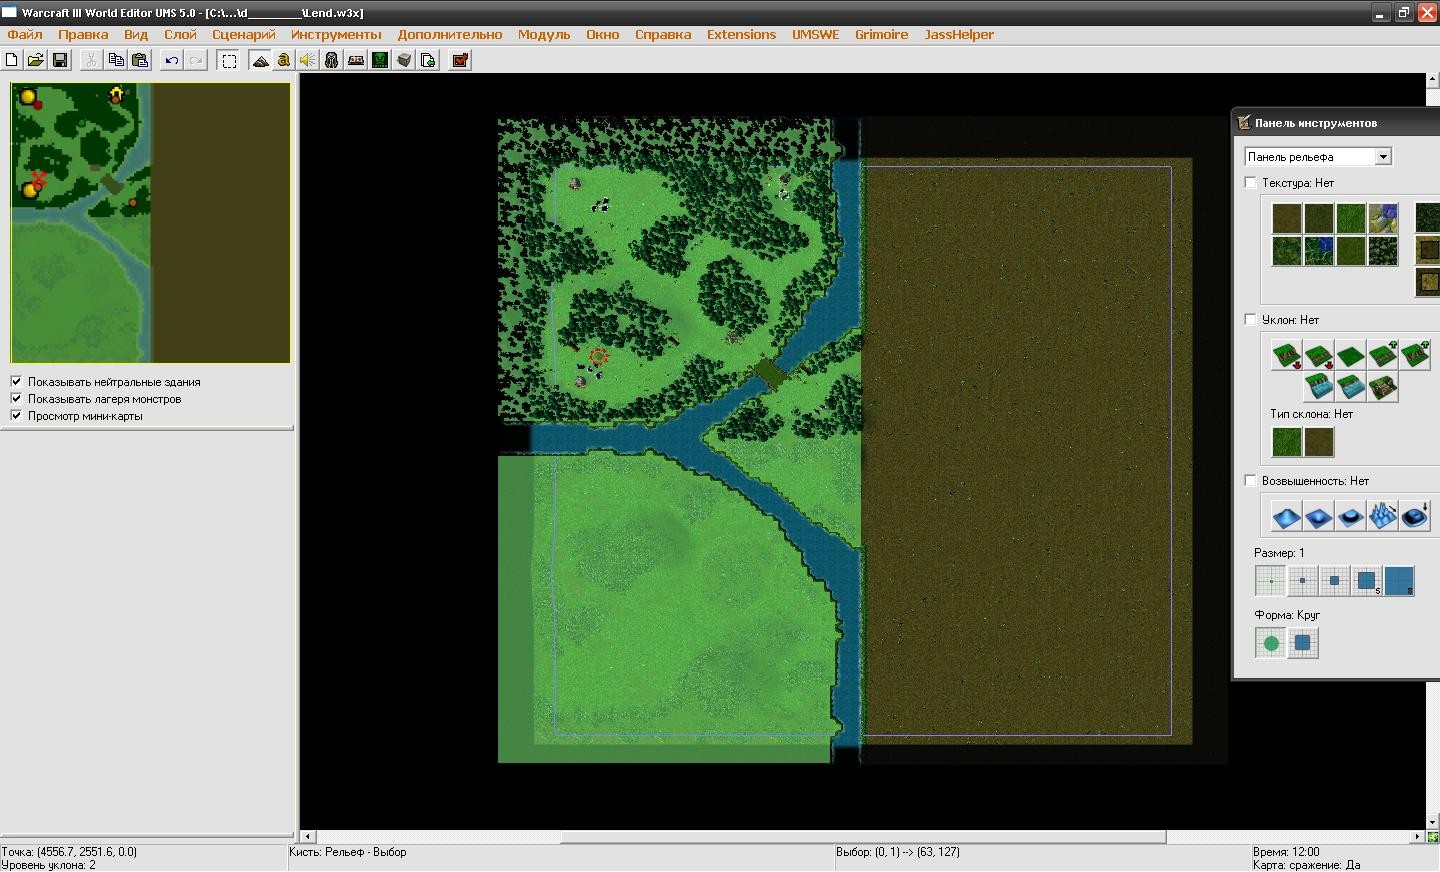Activate the dashed-square selection brush icon
Image resolution: width=1440 pixels, height=872 pixels.
pos(229,60)
